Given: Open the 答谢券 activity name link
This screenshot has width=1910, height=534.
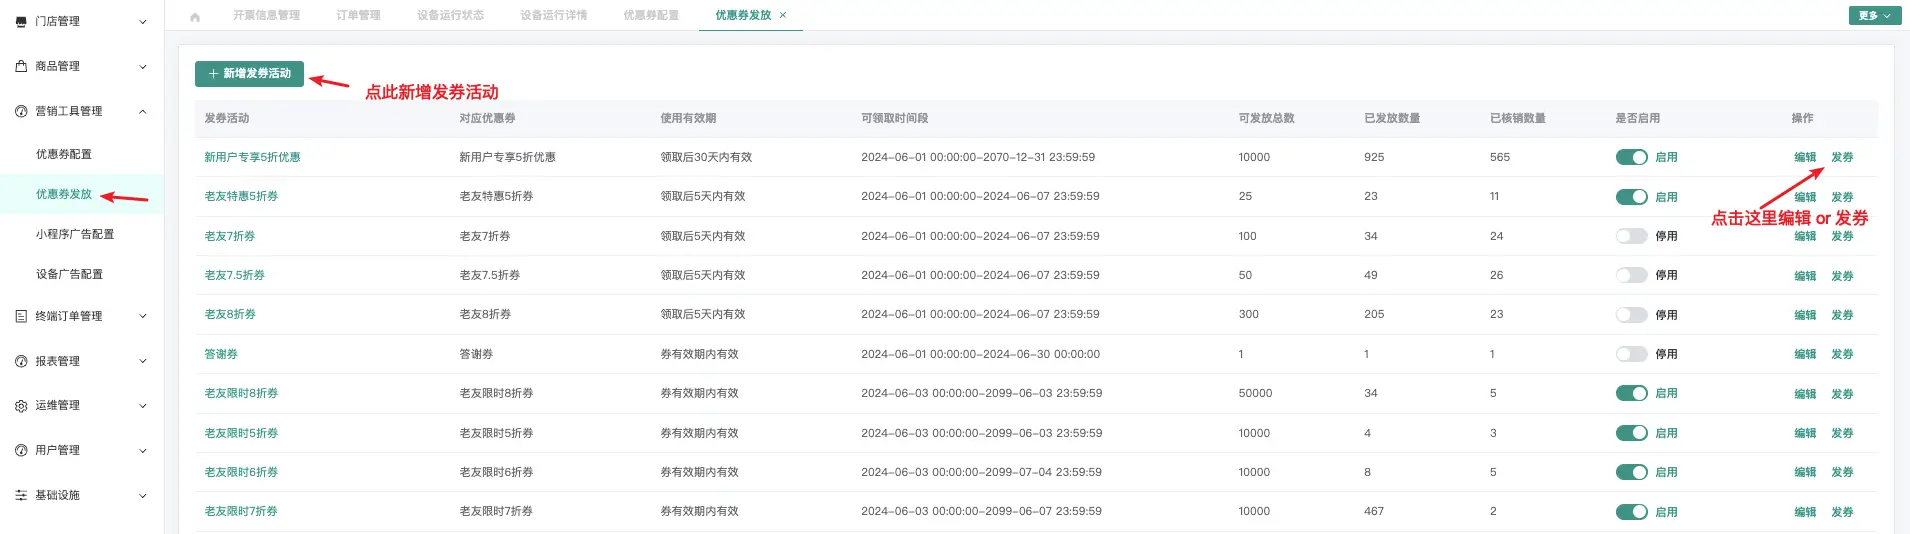Looking at the screenshot, I should pyautogui.click(x=221, y=354).
